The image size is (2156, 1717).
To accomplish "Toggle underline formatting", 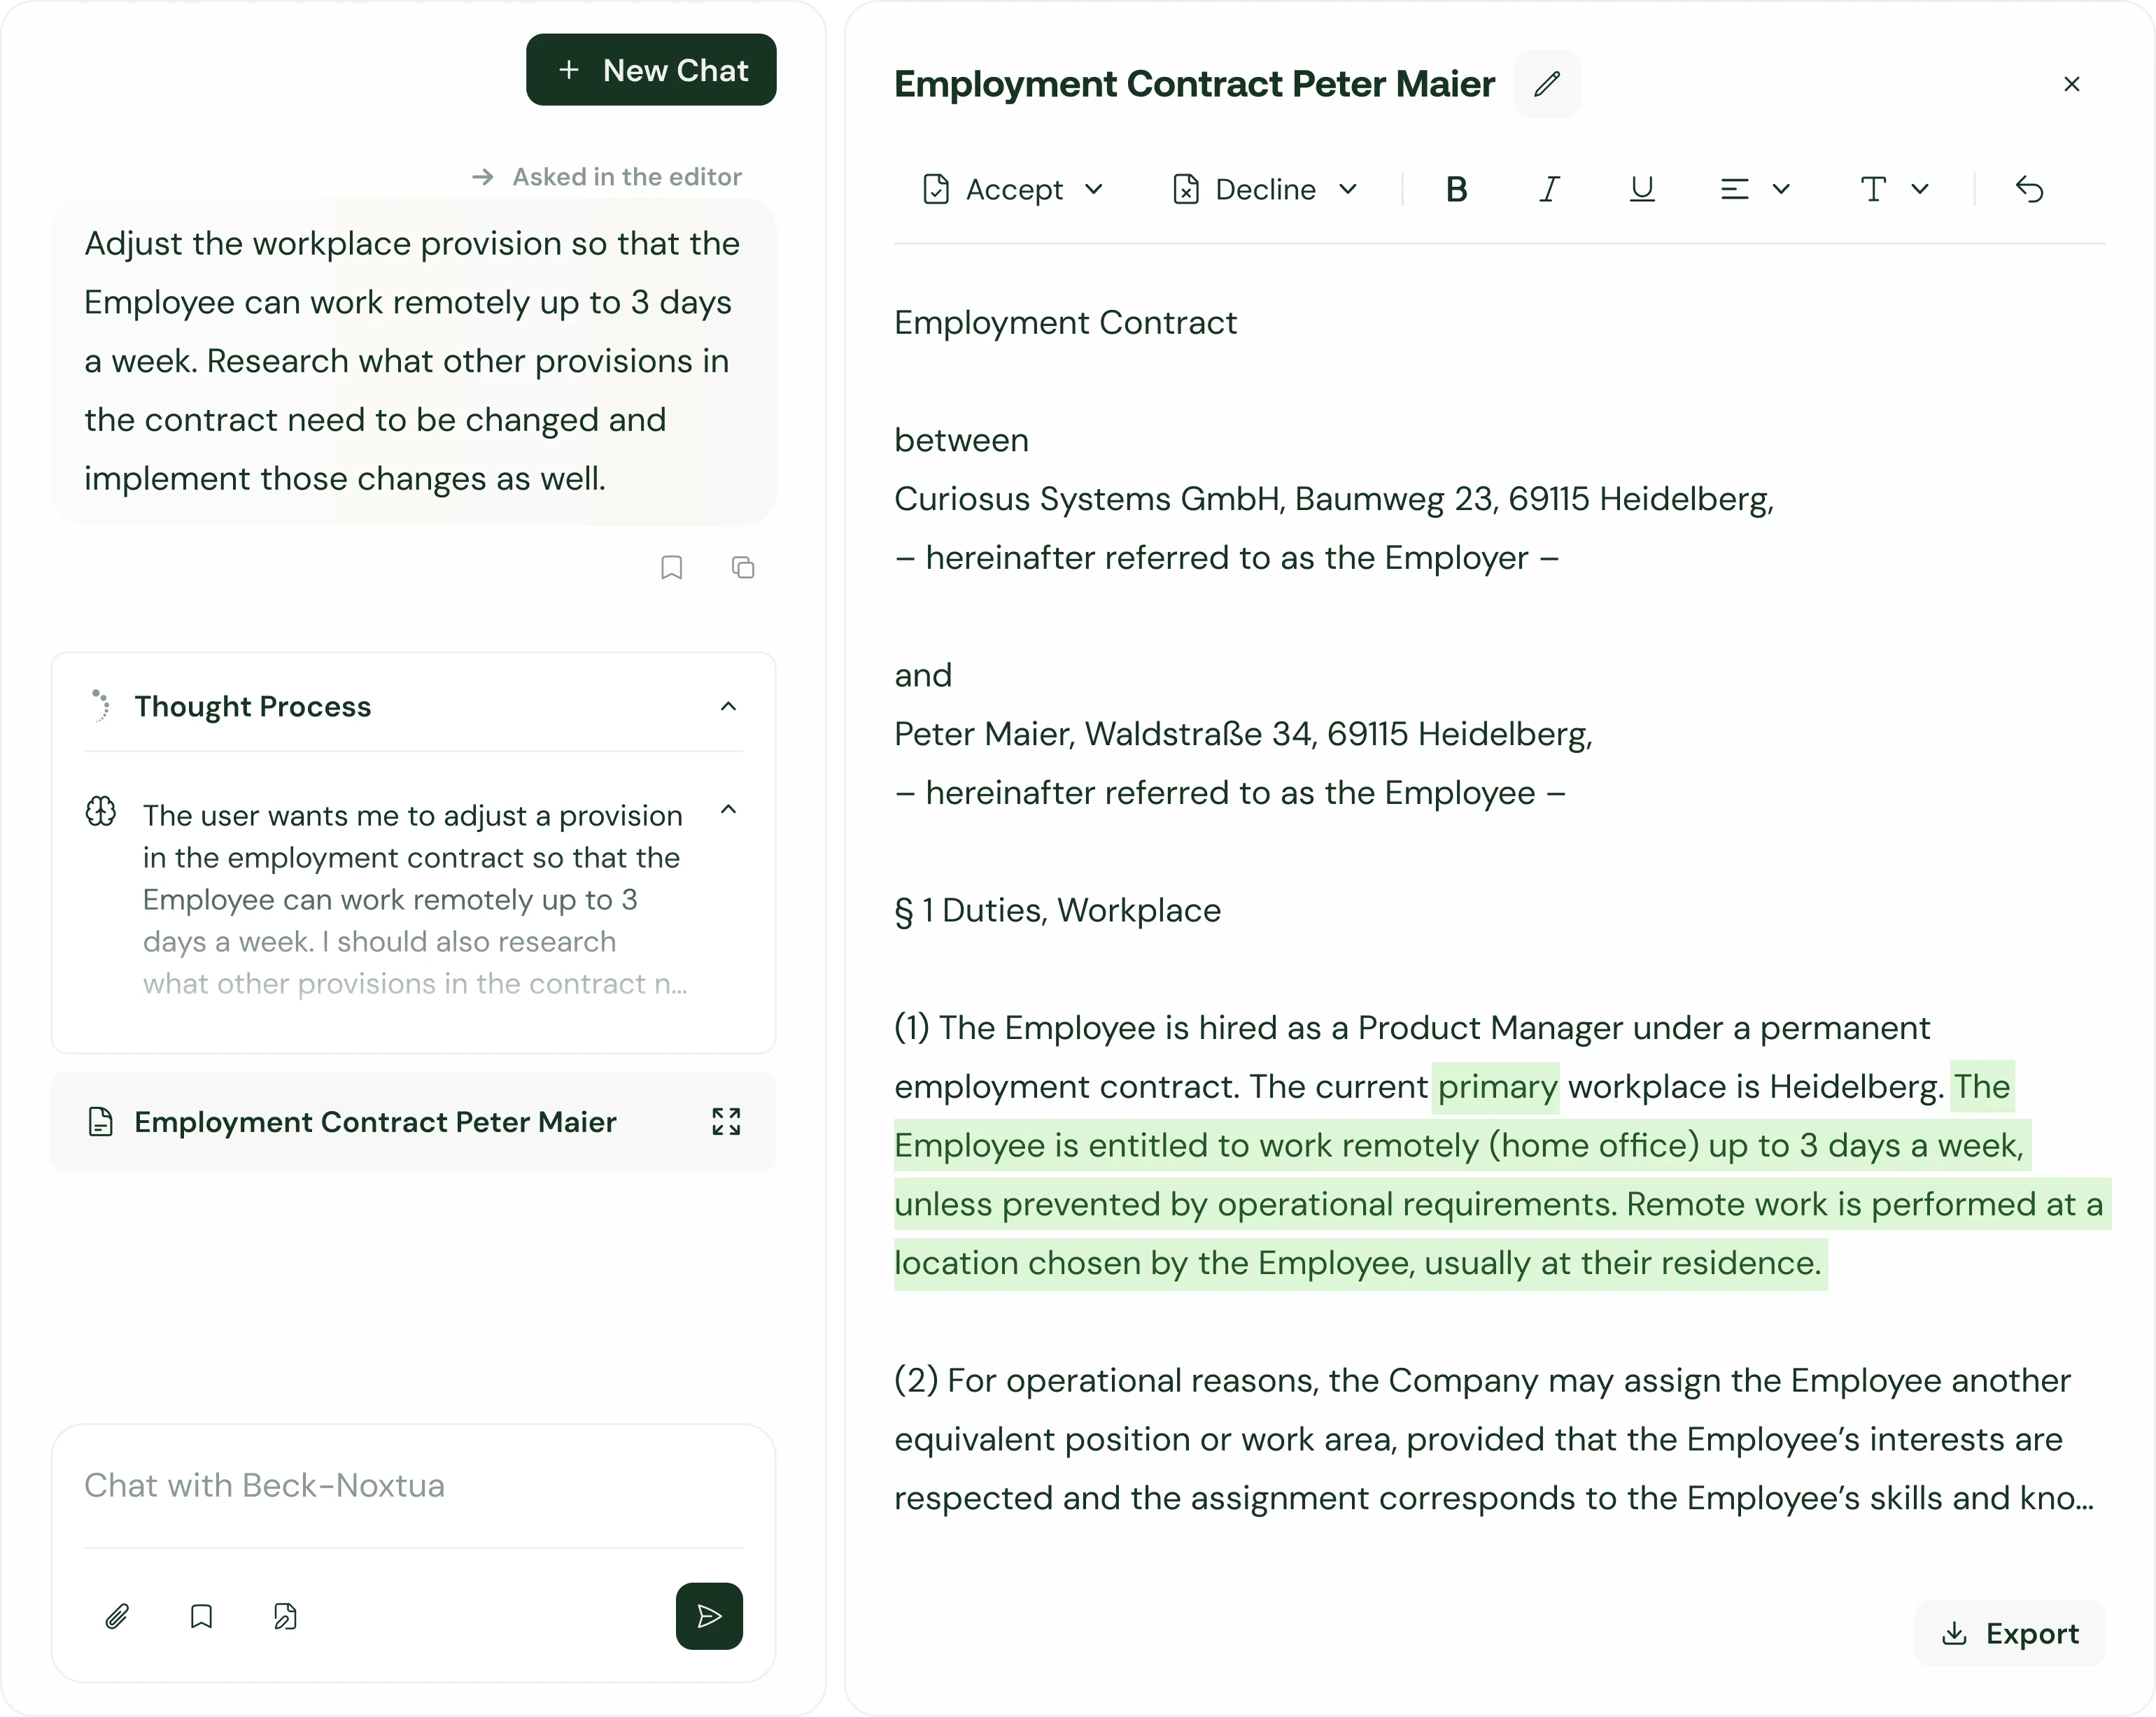I will coord(1641,189).
